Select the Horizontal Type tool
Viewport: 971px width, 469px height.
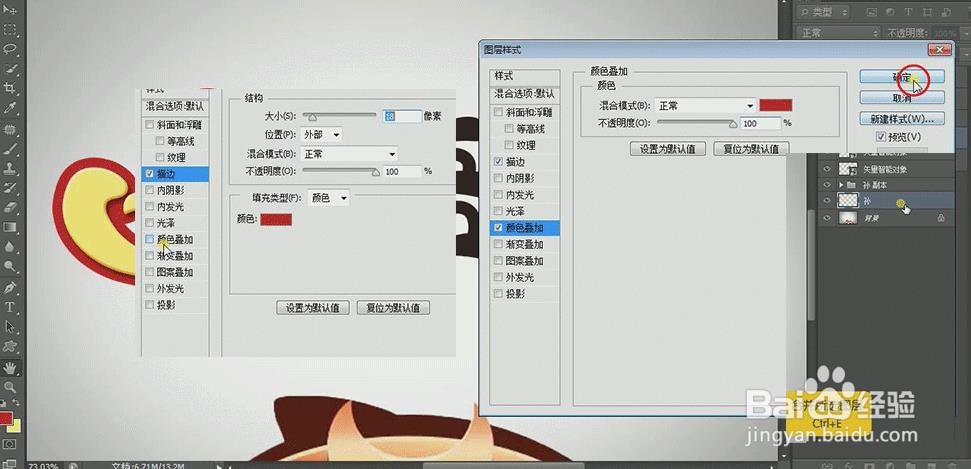pyautogui.click(x=10, y=307)
